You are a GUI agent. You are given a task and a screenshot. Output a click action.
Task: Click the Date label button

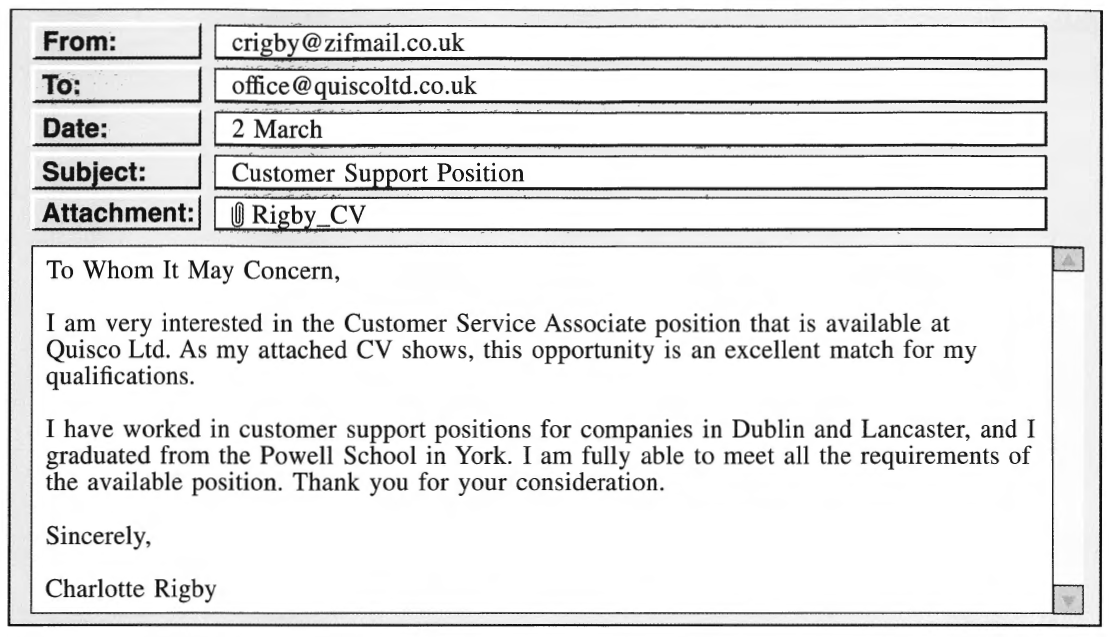(x=117, y=129)
